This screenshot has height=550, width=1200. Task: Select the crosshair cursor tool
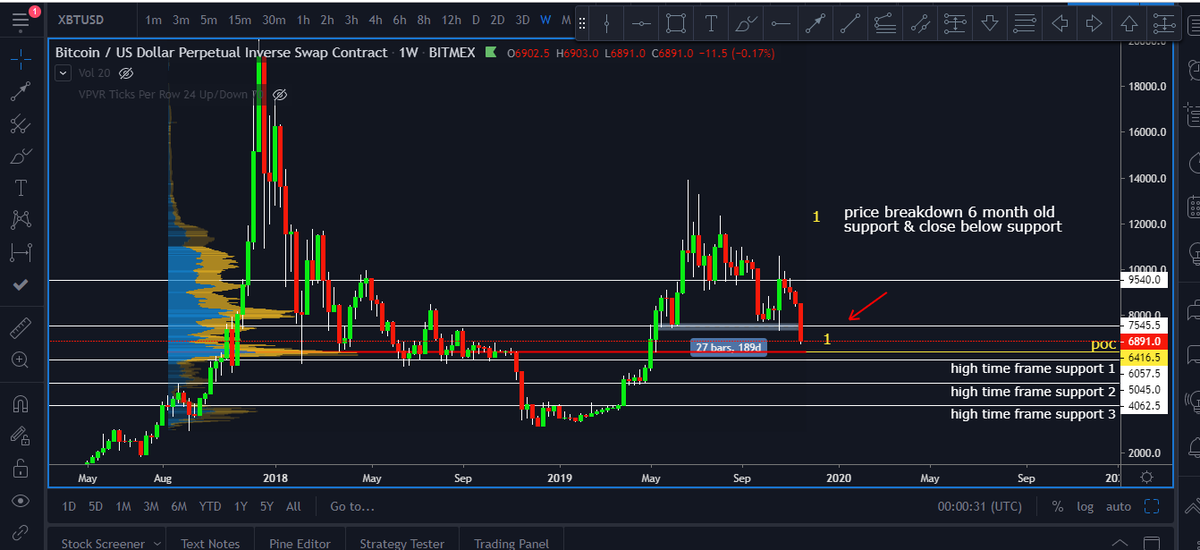pyautogui.click(x=21, y=60)
